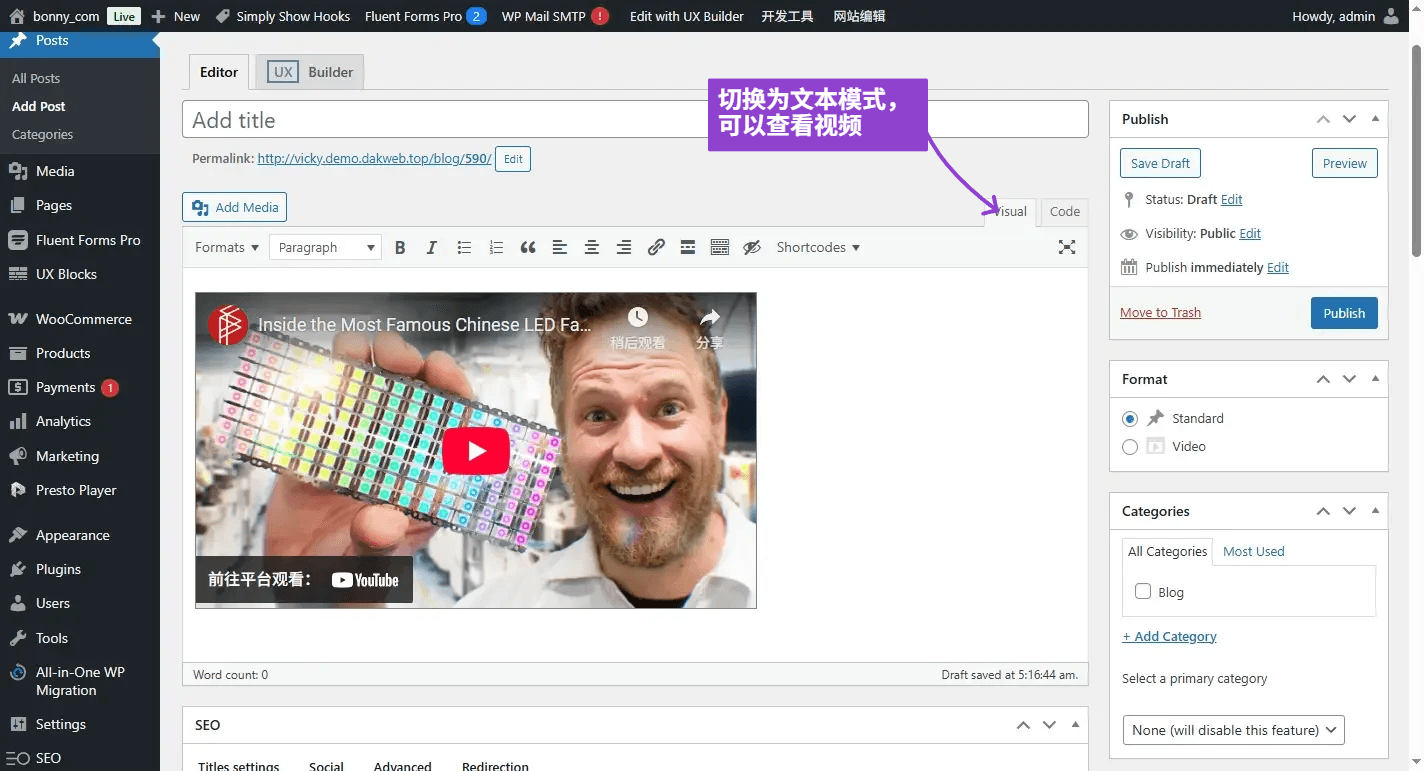The image size is (1424, 771).
Task: Click the Move to Trash link
Action: [1160, 313]
